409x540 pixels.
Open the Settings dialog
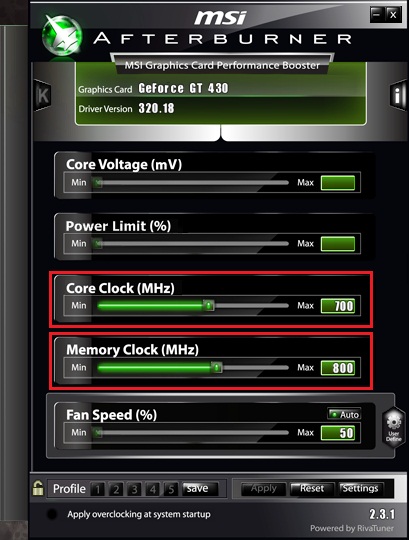click(x=360, y=489)
